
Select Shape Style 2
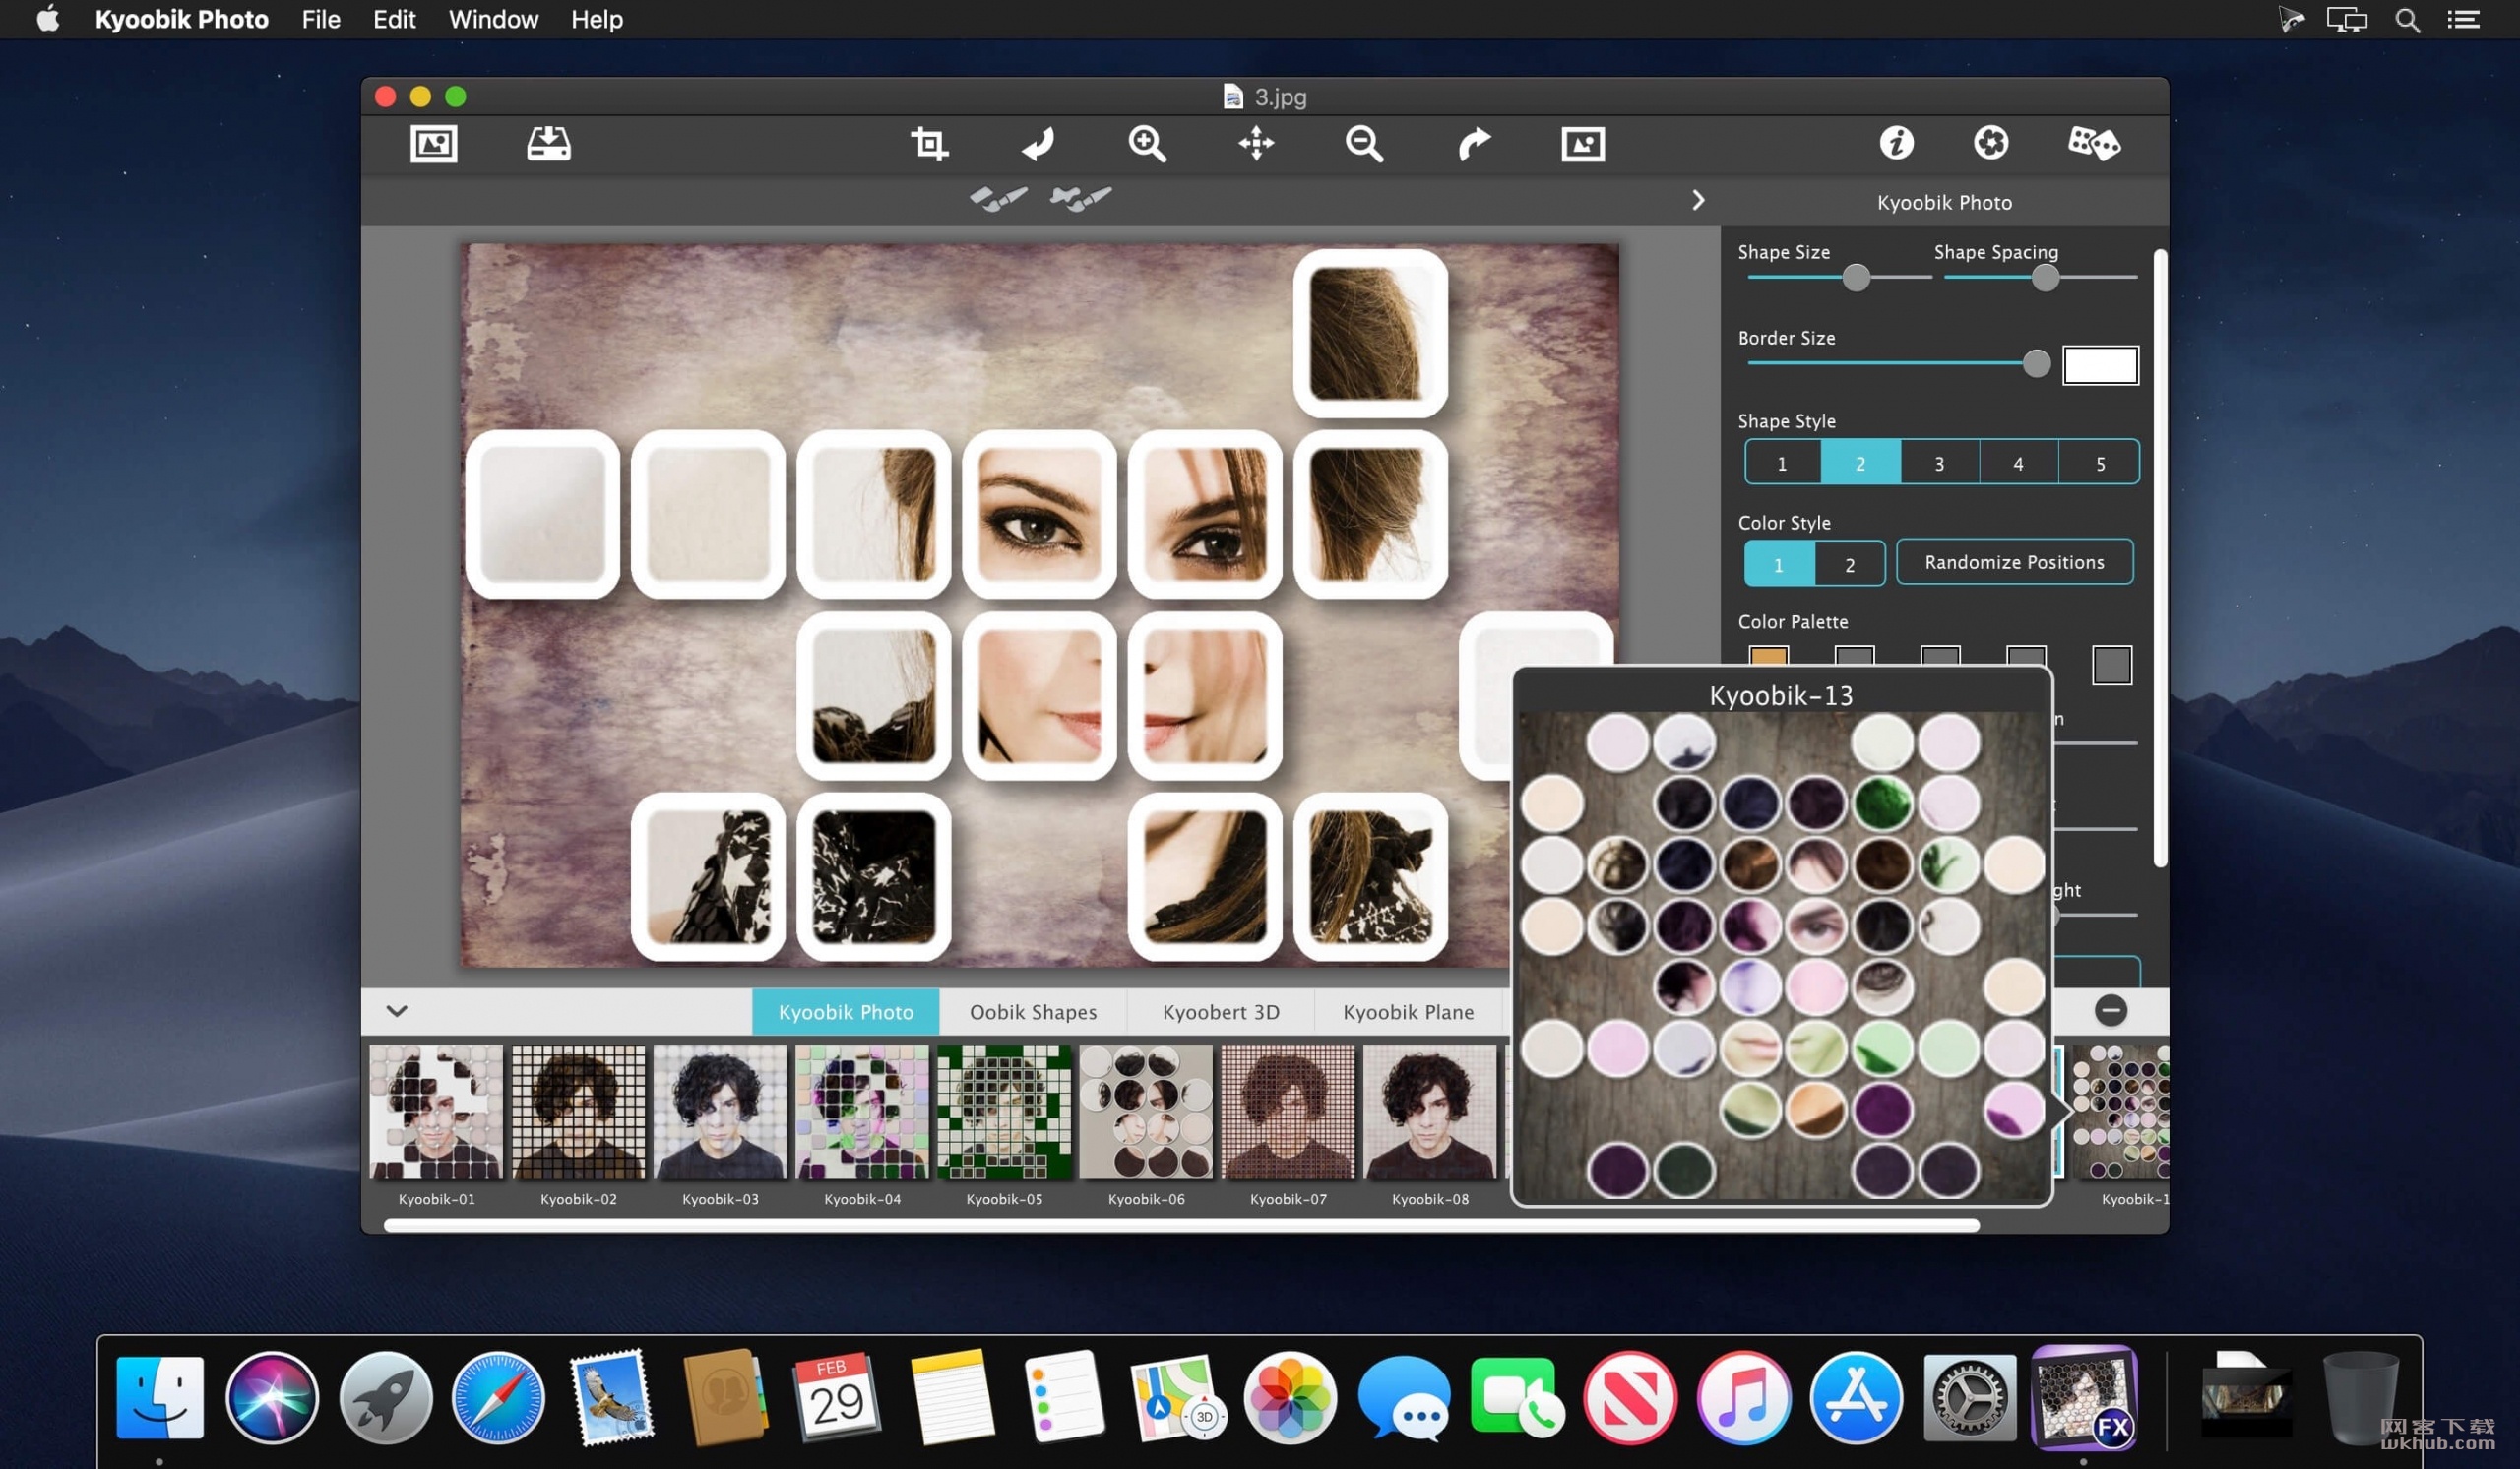1860,462
